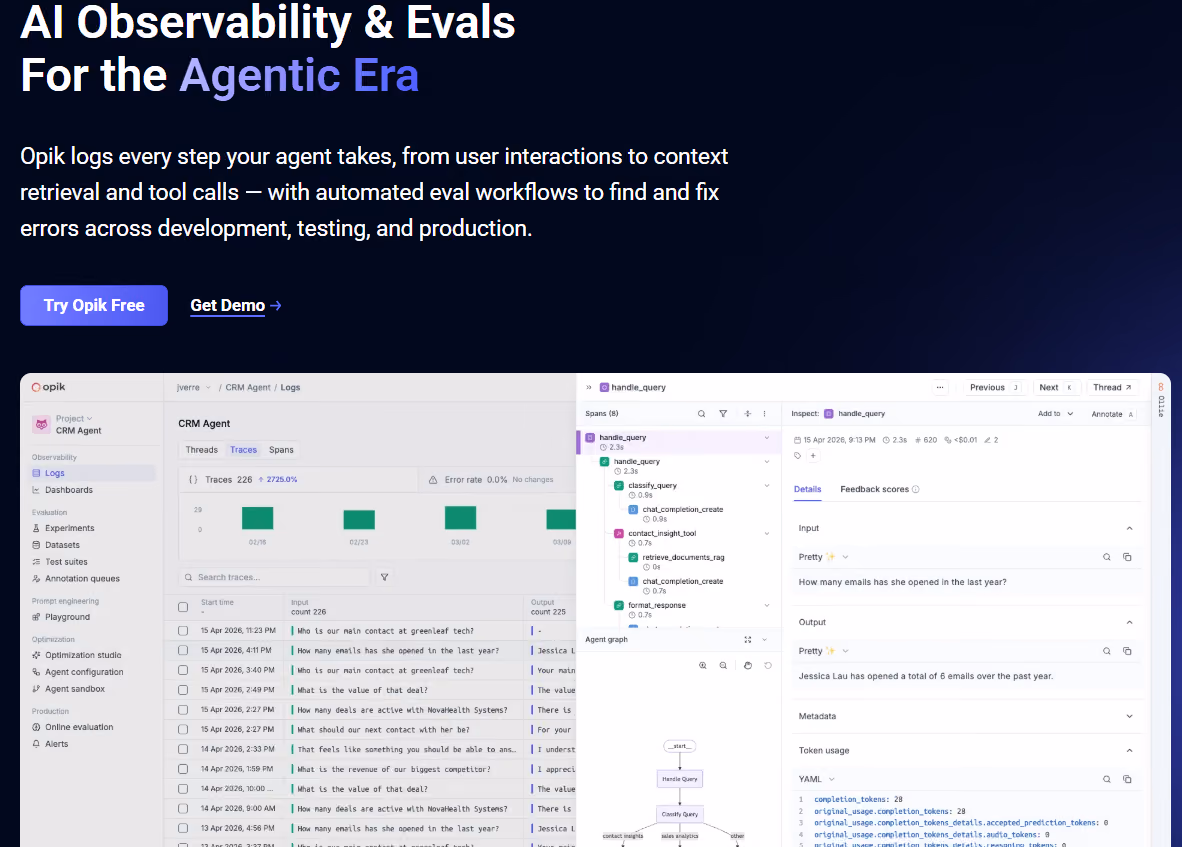1182x847 pixels.
Task: Open Agent configuration in the sidebar
Action: (84, 672)
